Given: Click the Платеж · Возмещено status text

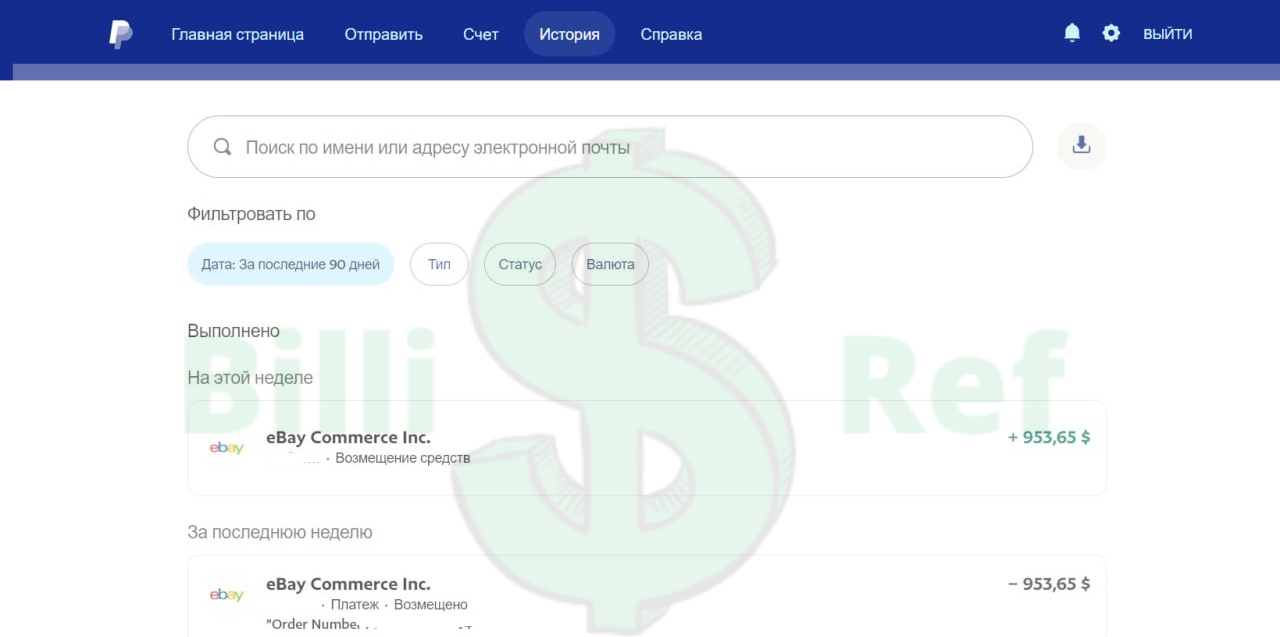Looking at the screenshot, I should click(x=399, y=605).
